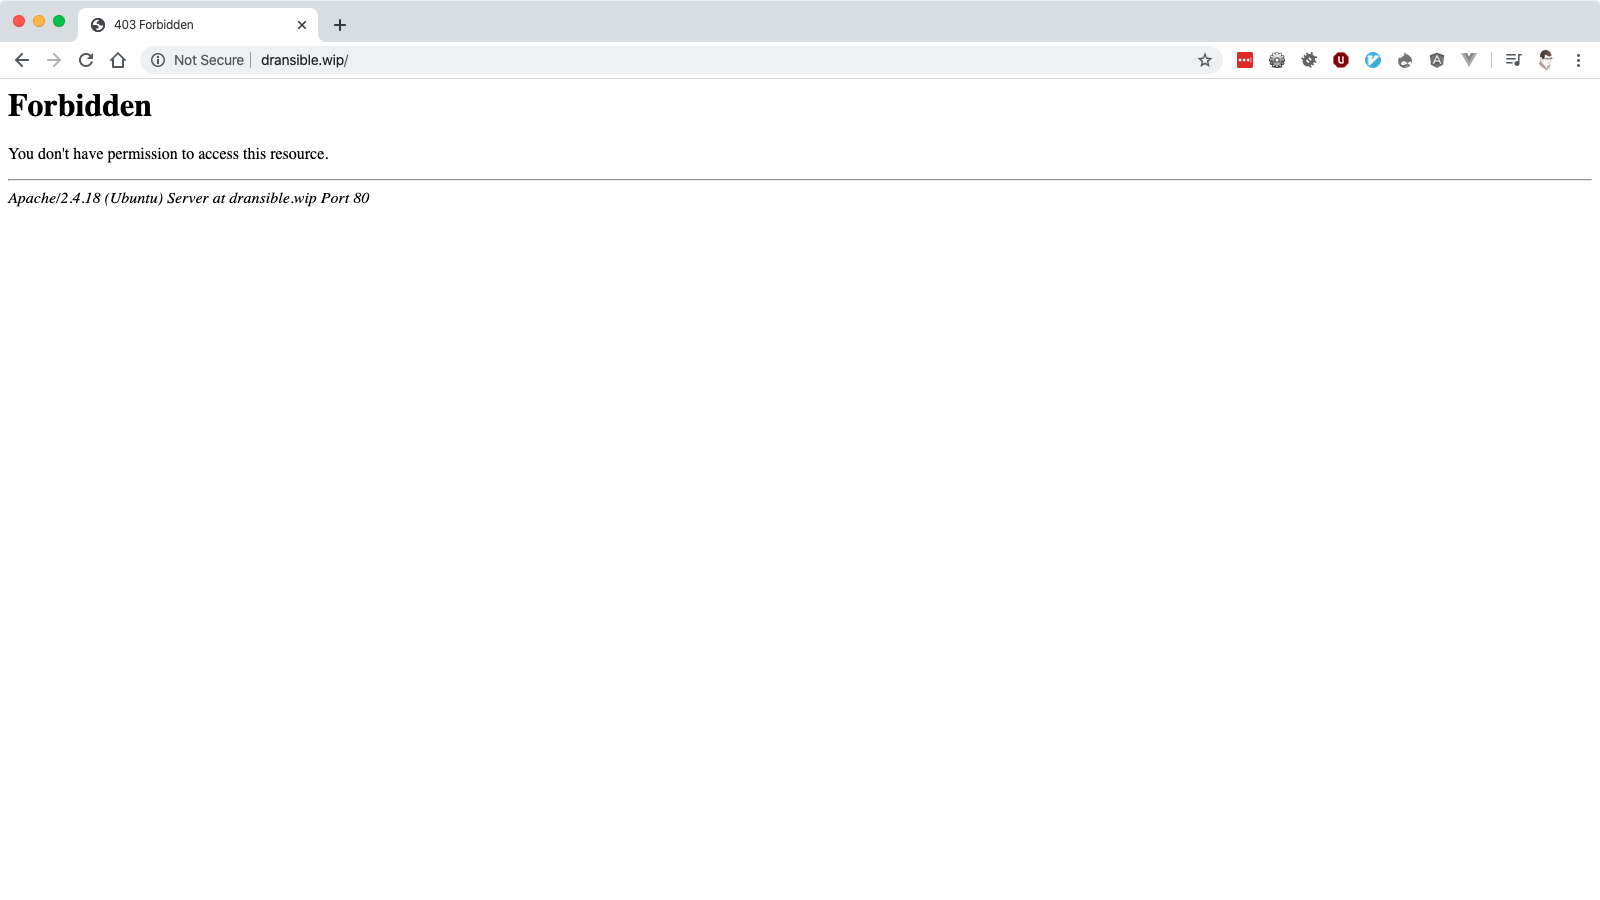This screenshot has height=900, width=1600.
Task: Open the Not Secure site info
Action: pyautogui.click(x=198, y=60)
